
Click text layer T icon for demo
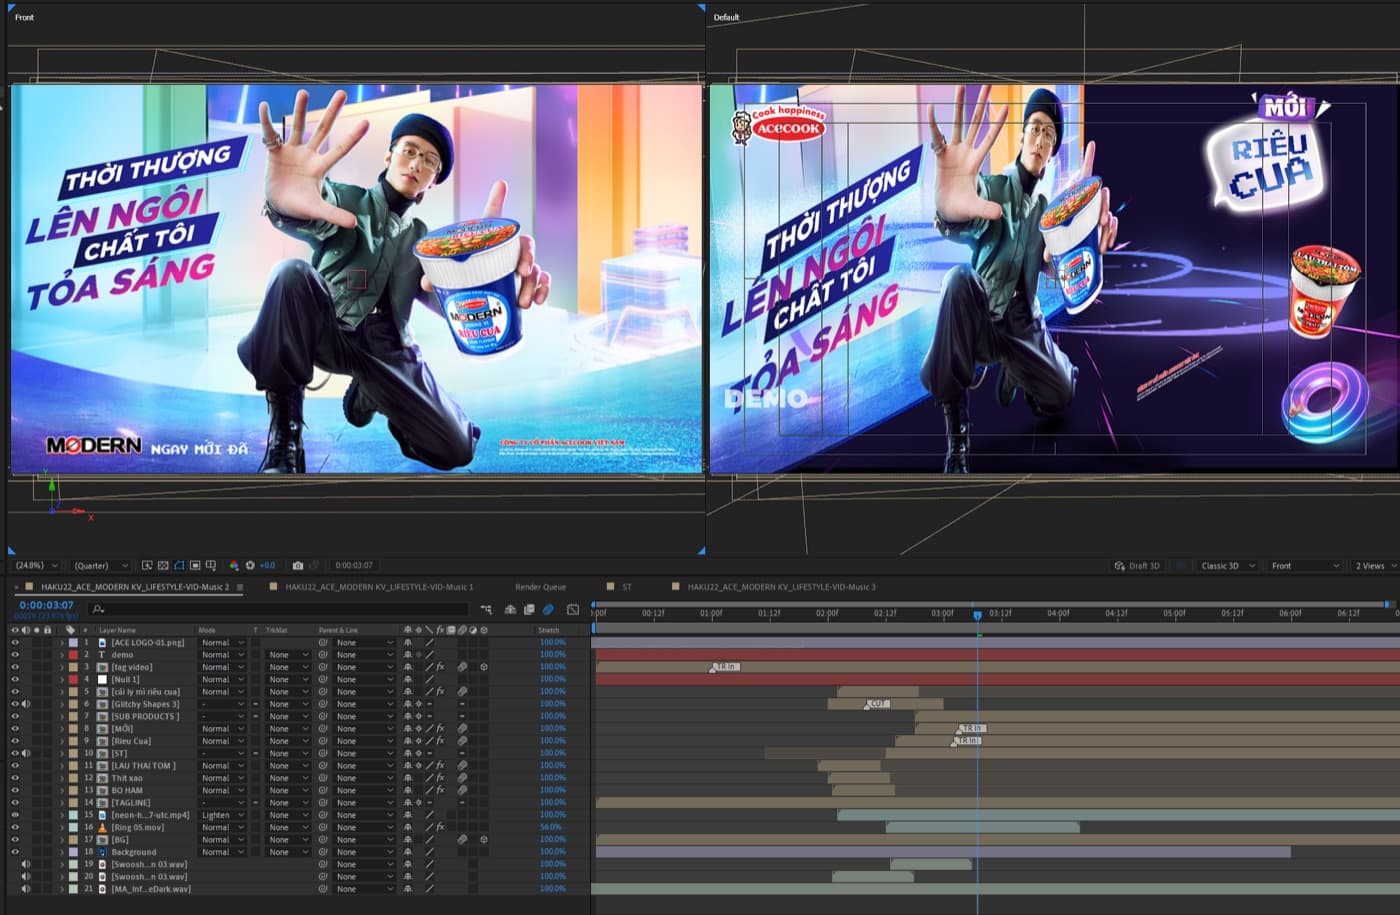102,655
